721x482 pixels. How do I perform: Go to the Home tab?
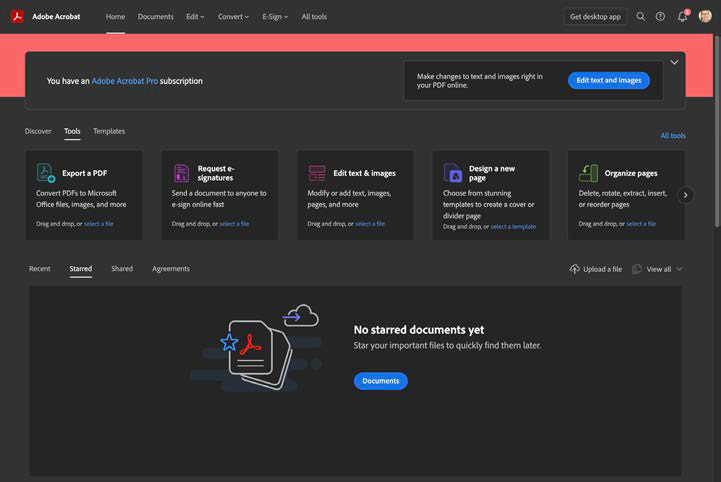[115, 17]
